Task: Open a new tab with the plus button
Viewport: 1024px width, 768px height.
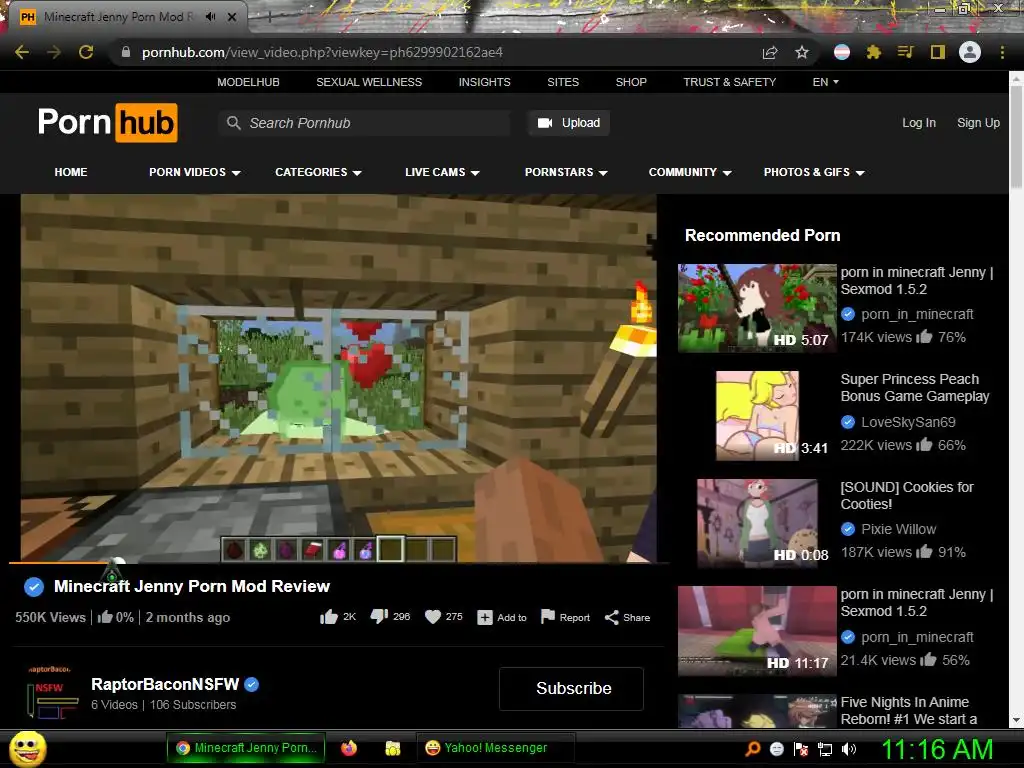Action: [x=269, y=18]
